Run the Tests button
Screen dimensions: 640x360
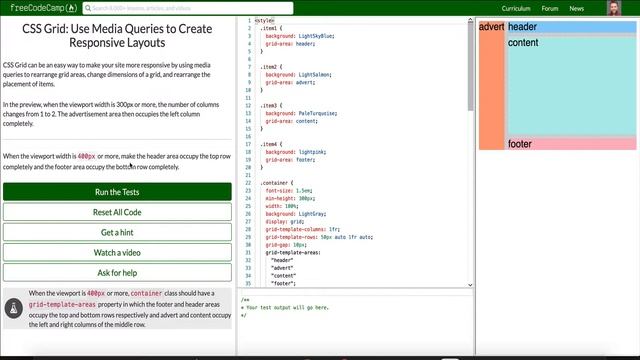tap(117, 192)
